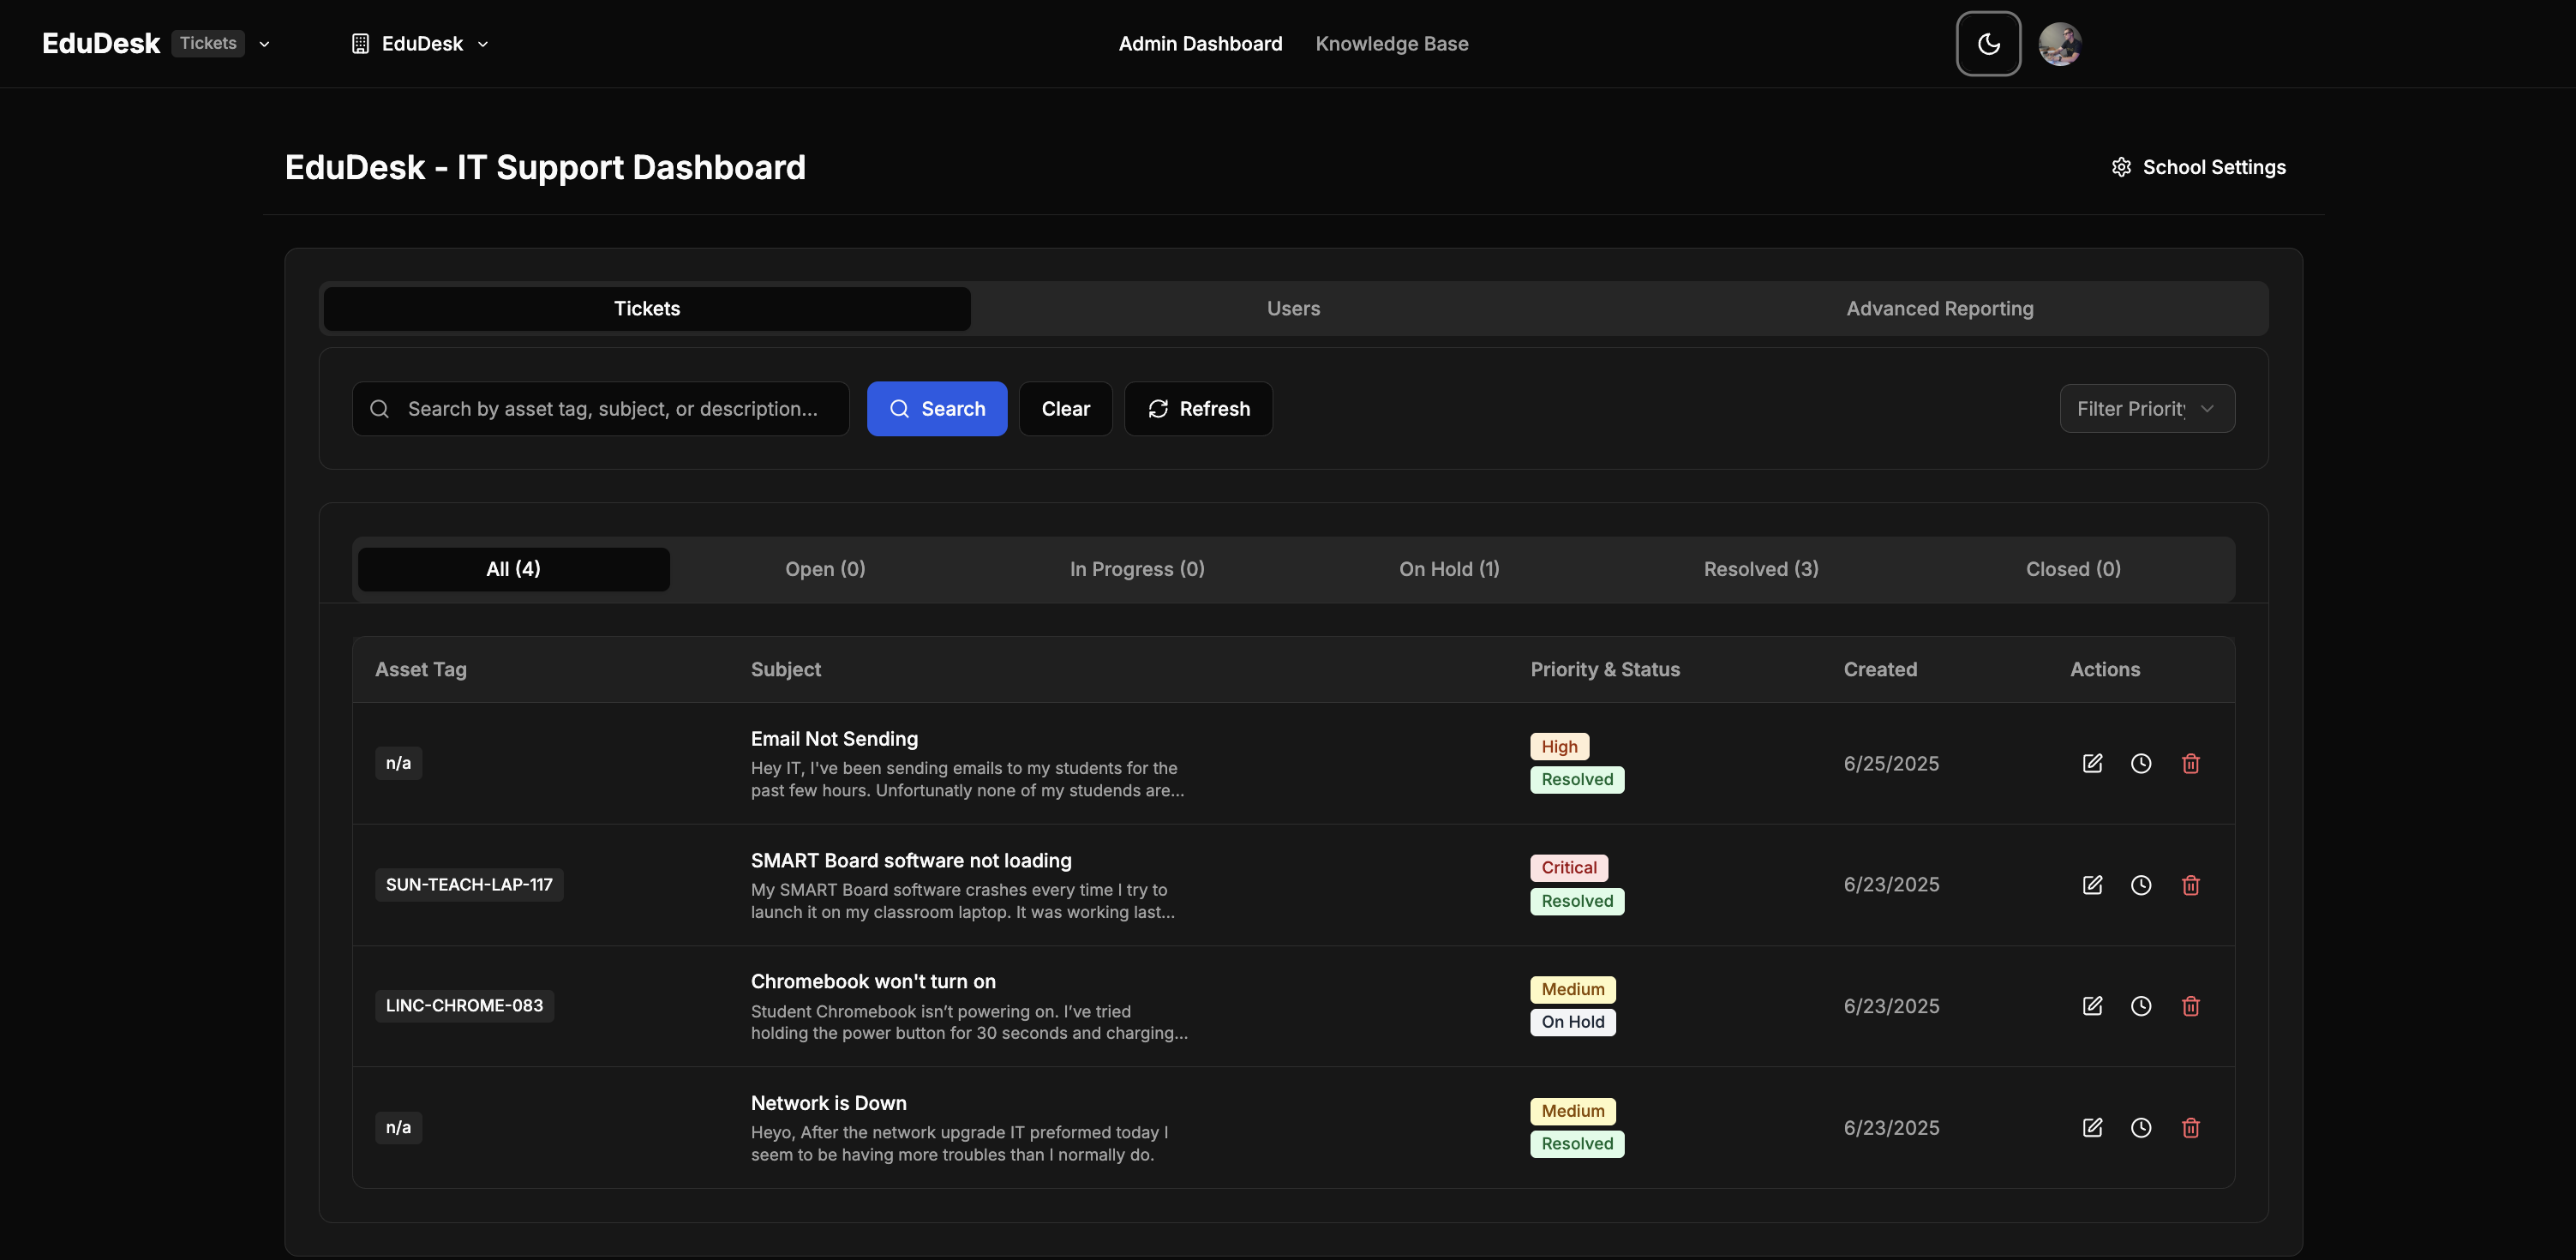Expand the Tickets product dropdown chevron
Image resolution: width=2576 pixels, height=1260 pixels.
(x=265, y=44)
